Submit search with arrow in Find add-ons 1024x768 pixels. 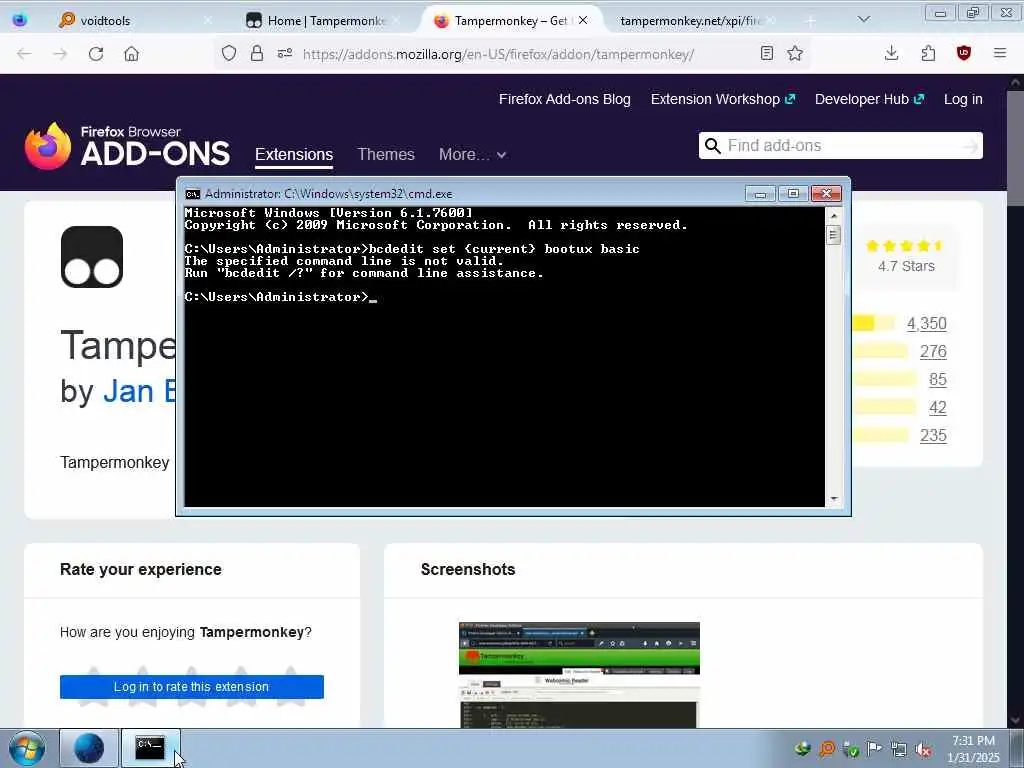[971, 146]
